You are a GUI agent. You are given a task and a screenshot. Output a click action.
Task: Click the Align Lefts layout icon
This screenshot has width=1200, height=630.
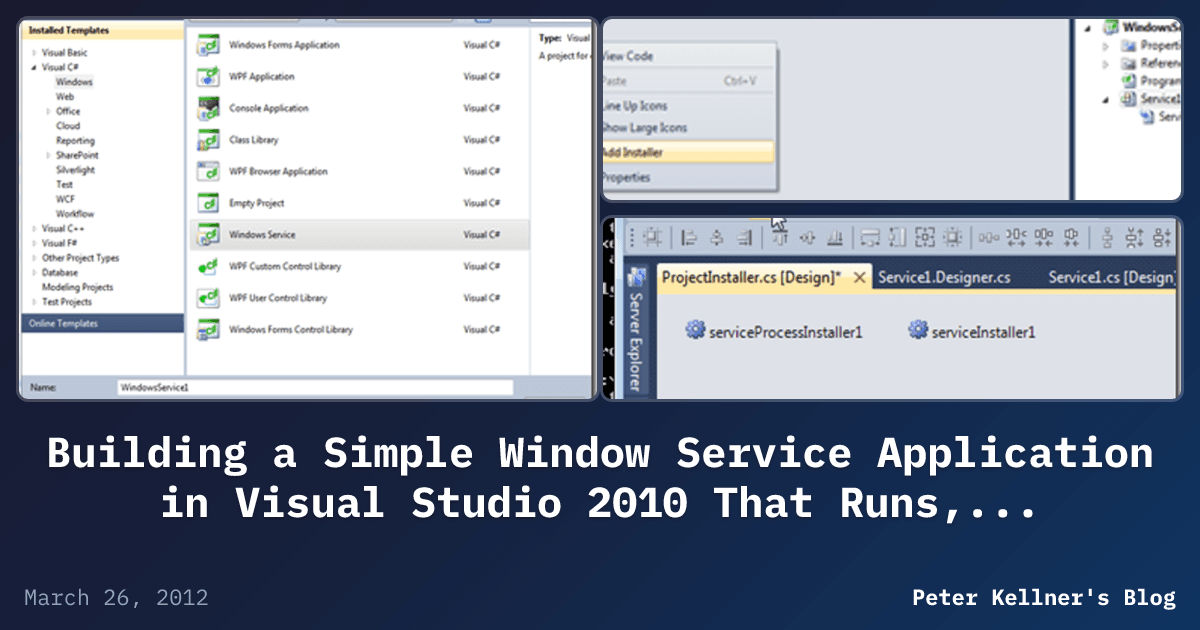(x=689, y=238)
